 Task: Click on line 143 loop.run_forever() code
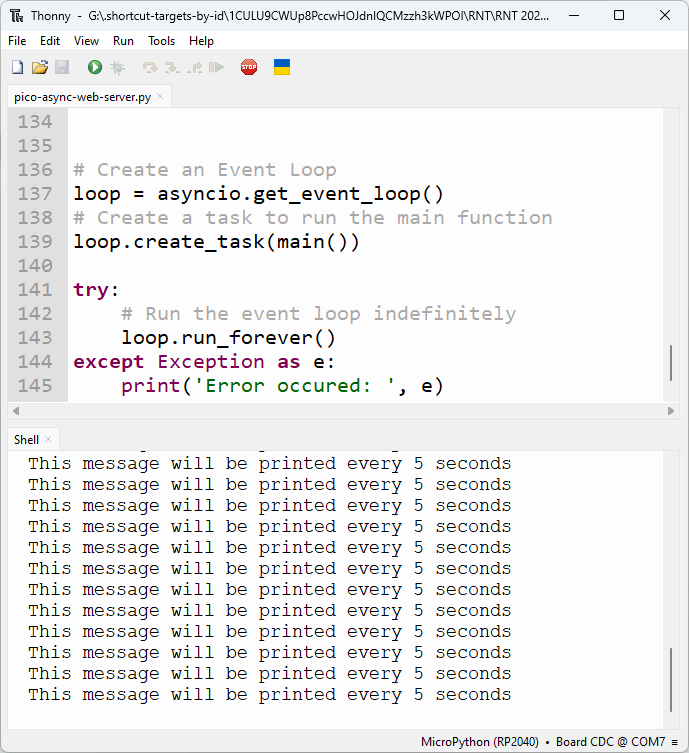(x=228, y=338)
